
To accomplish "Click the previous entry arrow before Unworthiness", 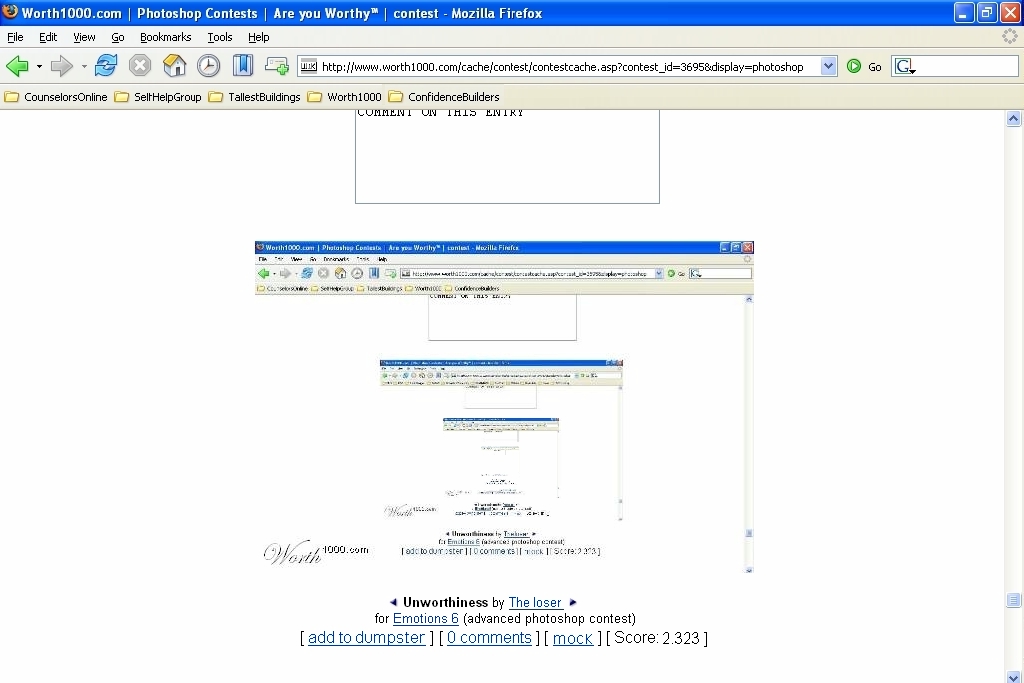I will point(393,602).
